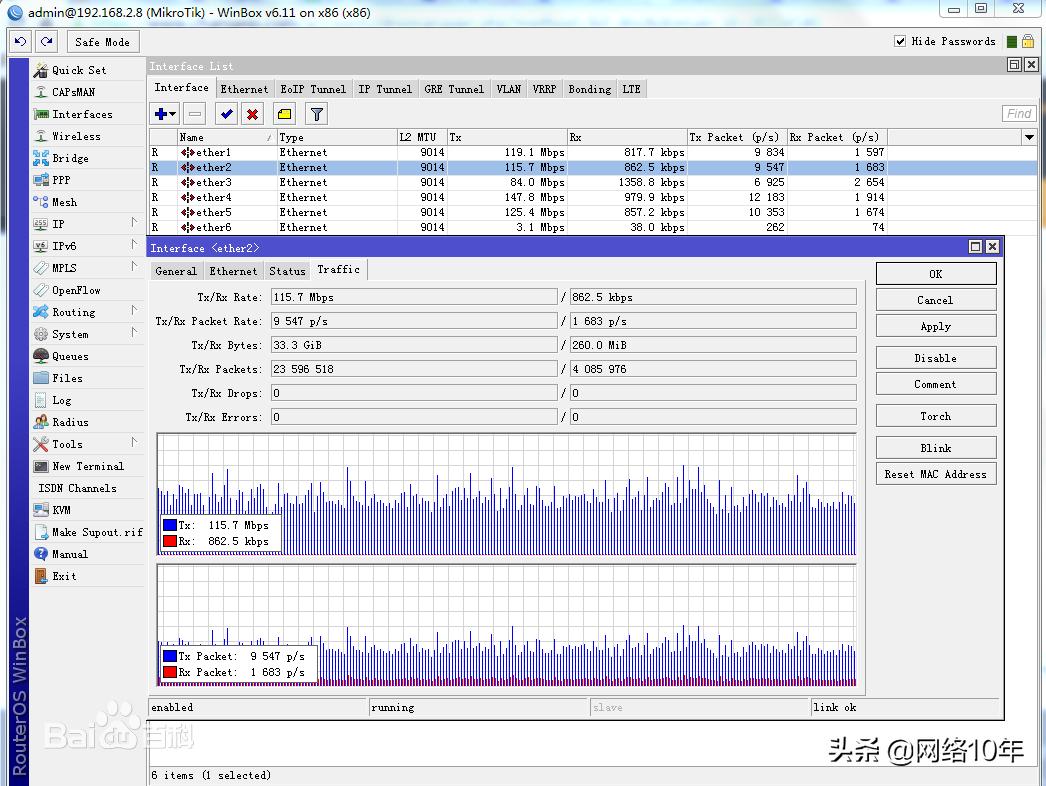Image resolution: width=1046 pixels, height=786 pixels.
Task: Click the blue Tx legend swatch
Action: [170, 525]
